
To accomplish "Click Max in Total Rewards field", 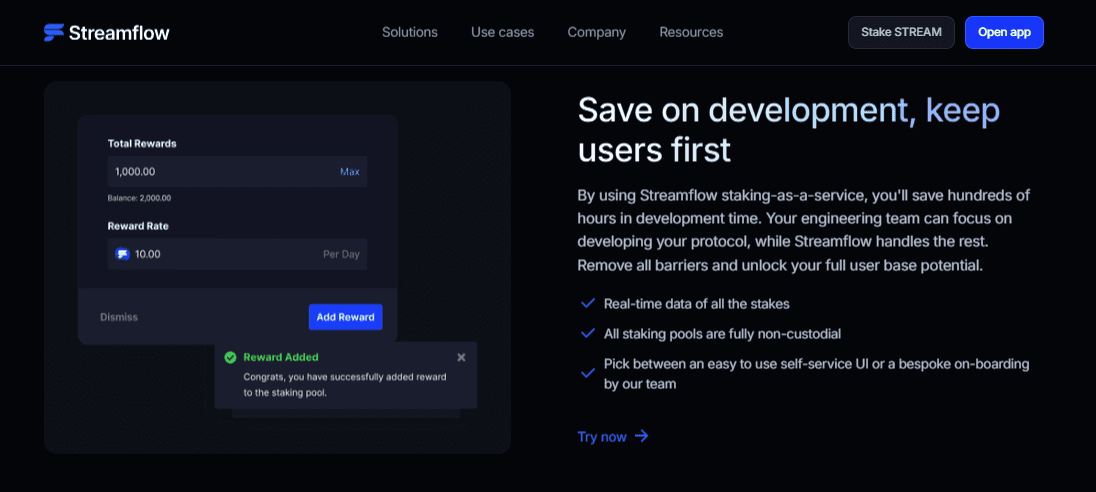I will (349, 172).
